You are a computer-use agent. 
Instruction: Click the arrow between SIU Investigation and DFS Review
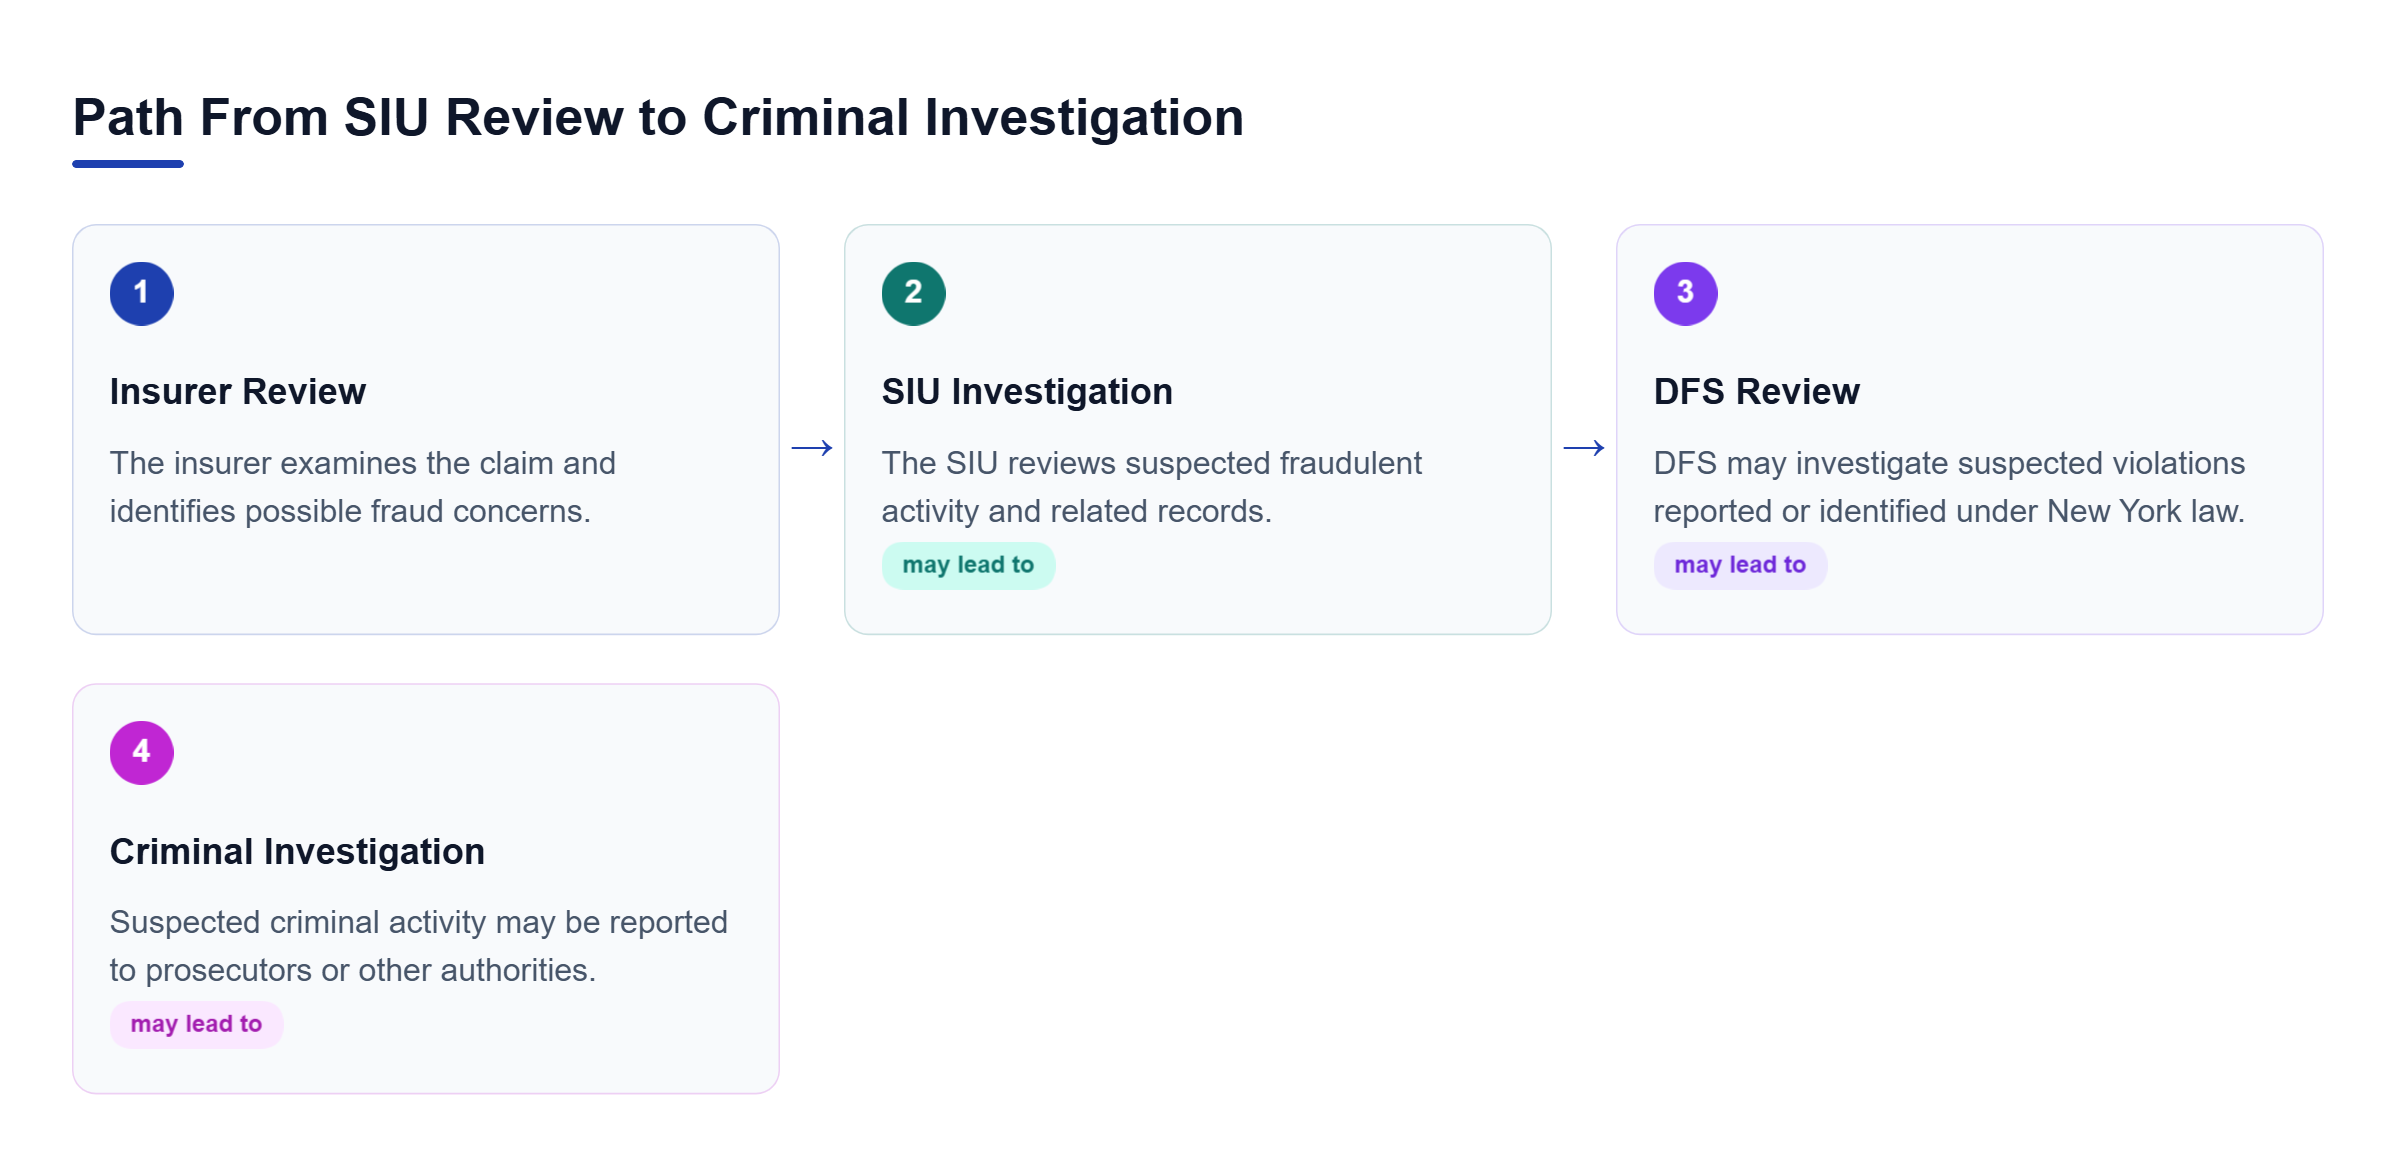point(1584,448)
